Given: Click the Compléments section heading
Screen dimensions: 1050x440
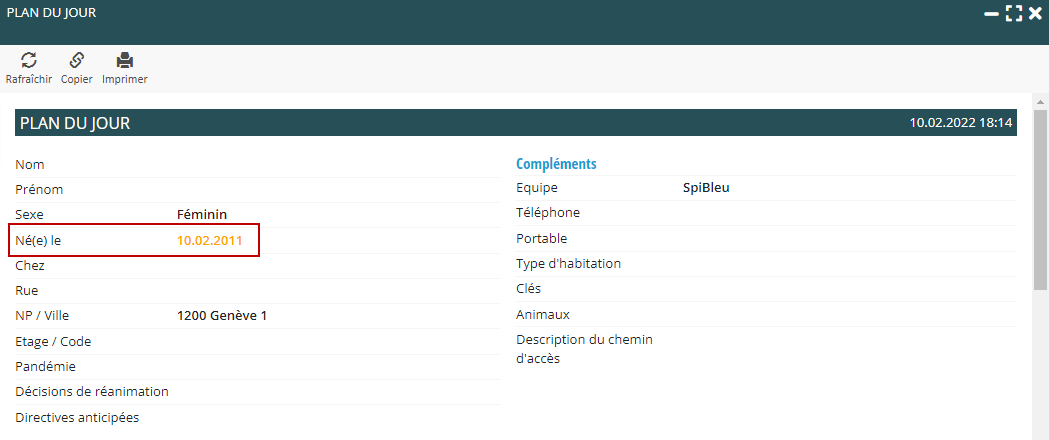Looking at the screenshot, I should [x=556, y=164].
